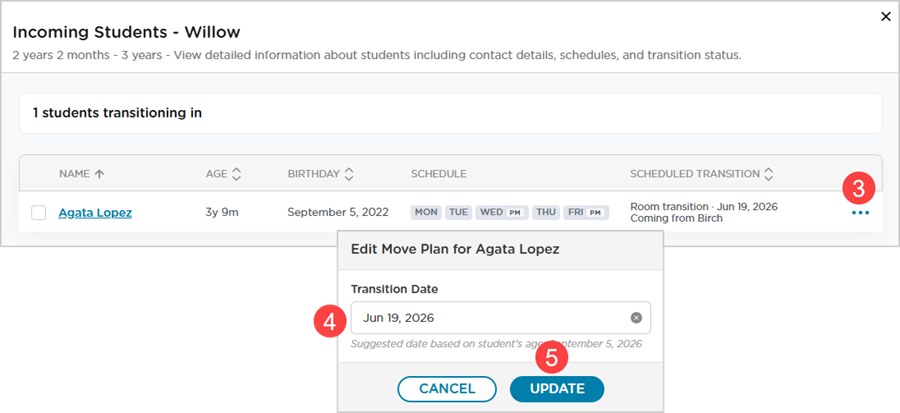Click the SCHEDULE column header
The image size is (900, 413).
(439, 174)
